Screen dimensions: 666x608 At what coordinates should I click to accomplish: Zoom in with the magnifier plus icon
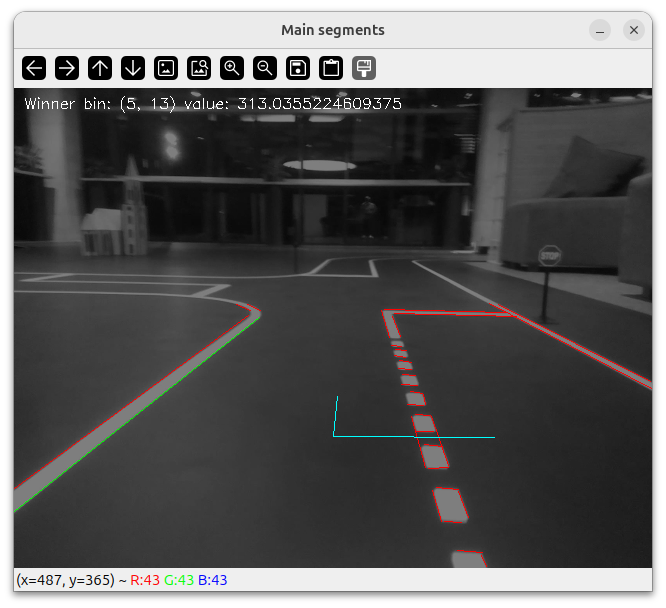coord(232,68)
